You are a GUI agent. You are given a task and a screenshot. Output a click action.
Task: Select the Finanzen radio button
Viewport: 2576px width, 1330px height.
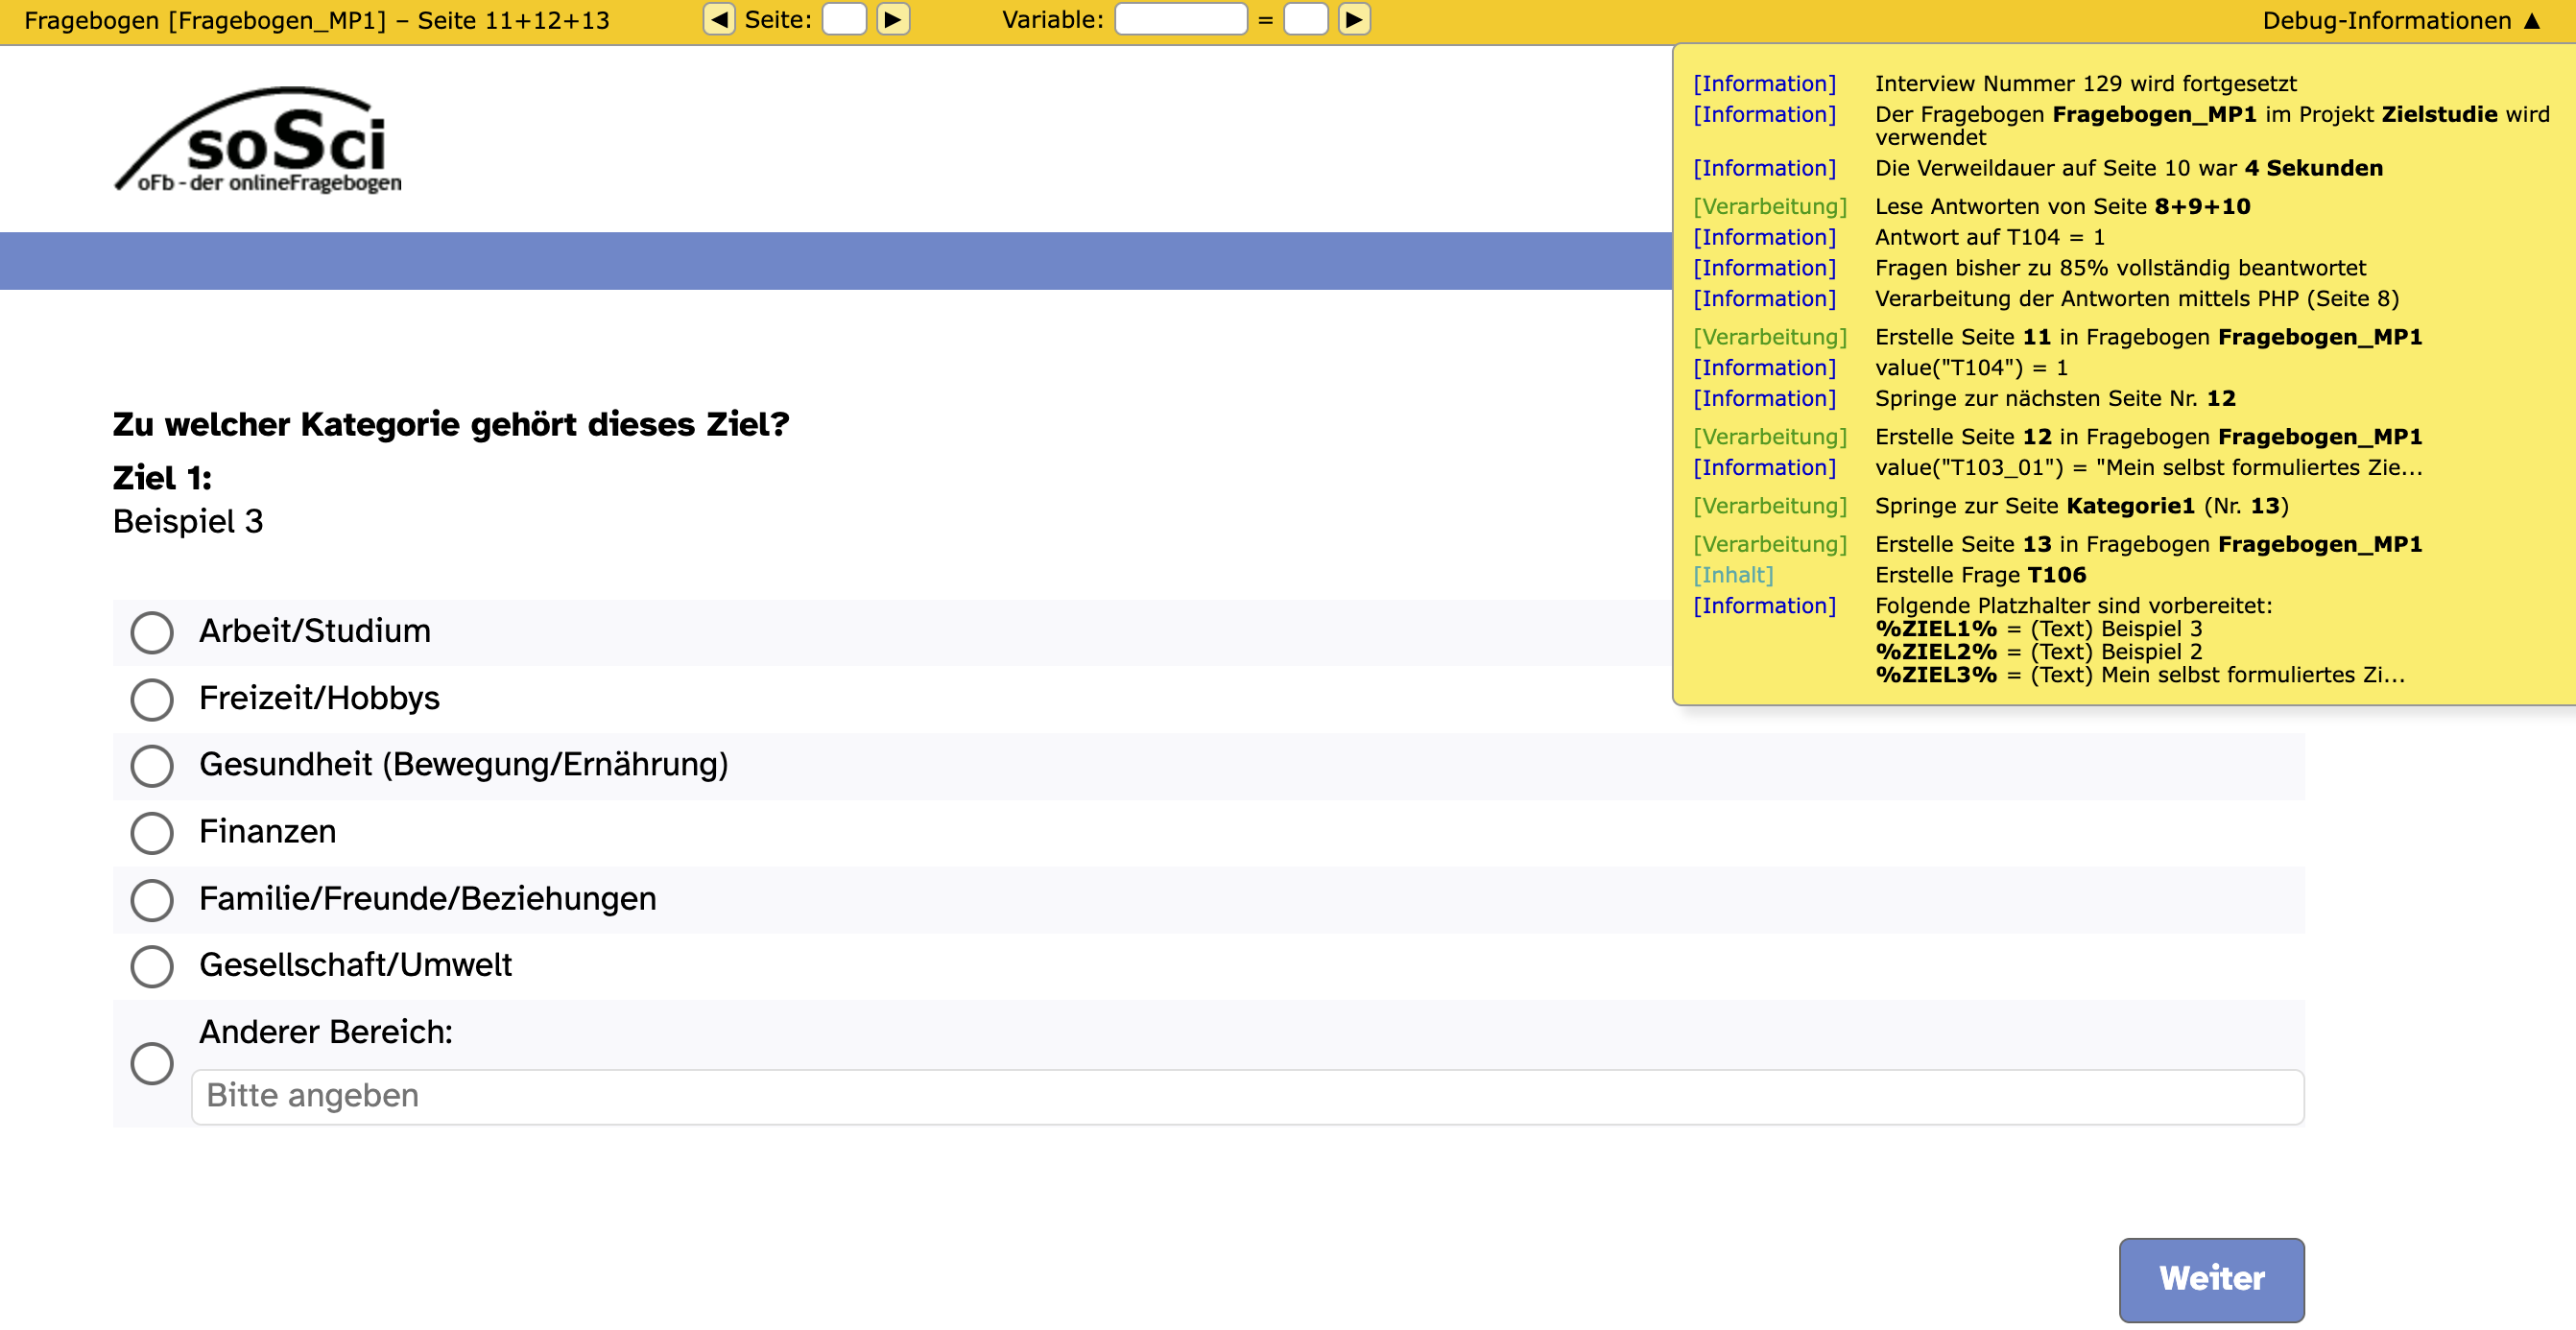coord(152,832)
